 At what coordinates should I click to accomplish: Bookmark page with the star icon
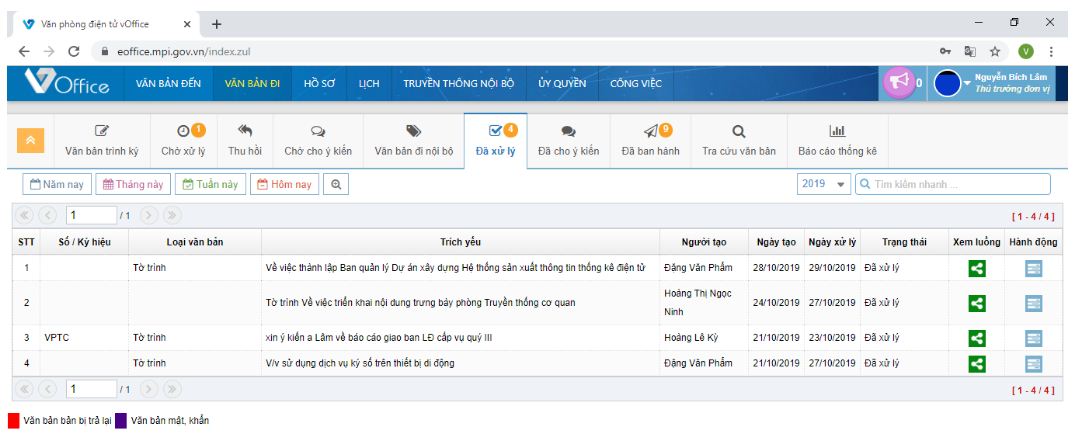point(995,52)
